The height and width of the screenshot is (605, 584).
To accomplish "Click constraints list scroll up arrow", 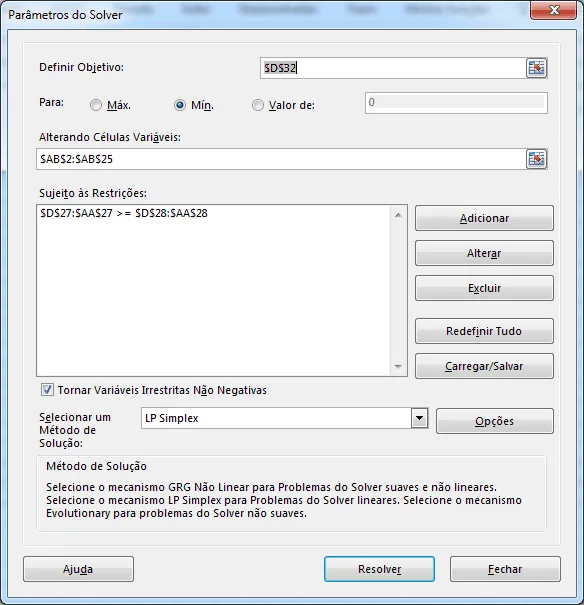I will [398, 215].
